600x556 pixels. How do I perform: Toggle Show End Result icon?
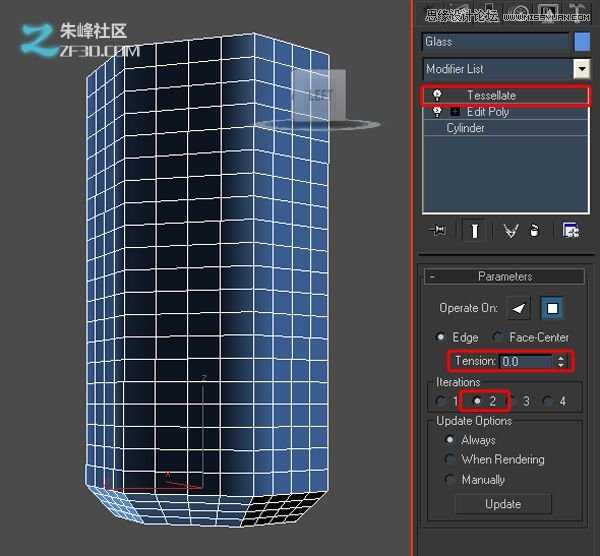[474, 230]
